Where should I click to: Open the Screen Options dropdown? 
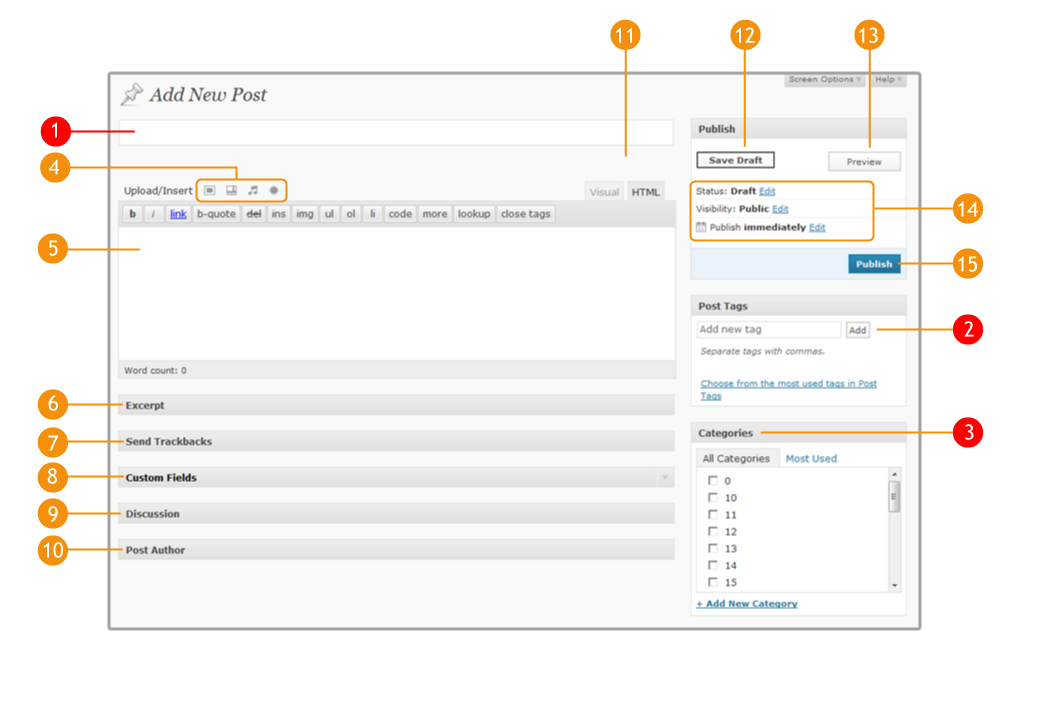(825, 80)
